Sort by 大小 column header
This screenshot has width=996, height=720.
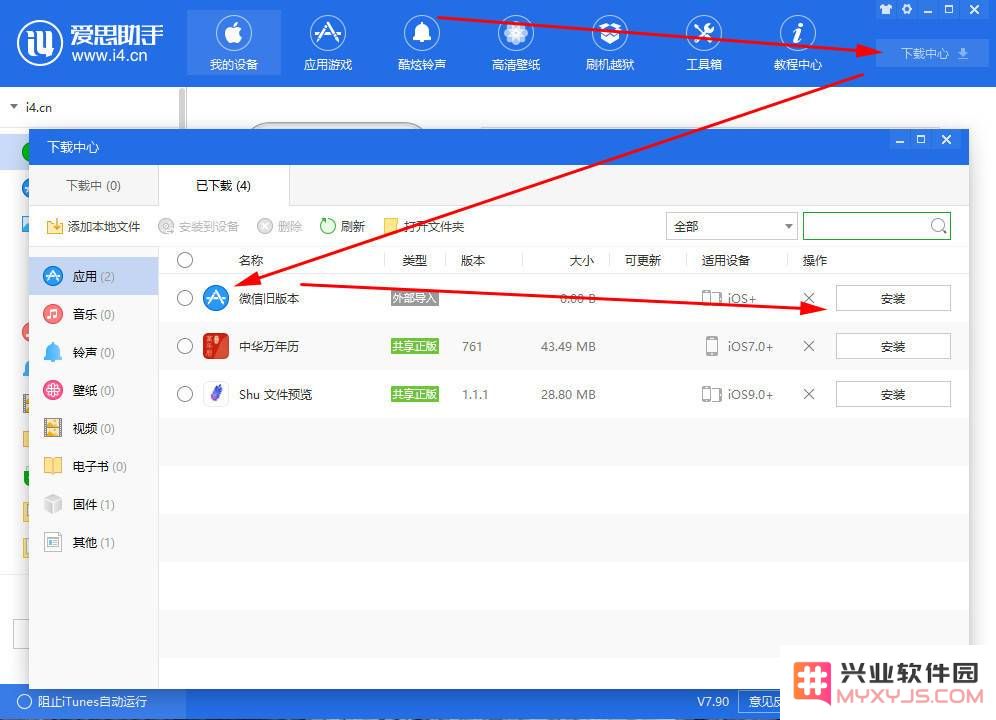tap(581, 261)
